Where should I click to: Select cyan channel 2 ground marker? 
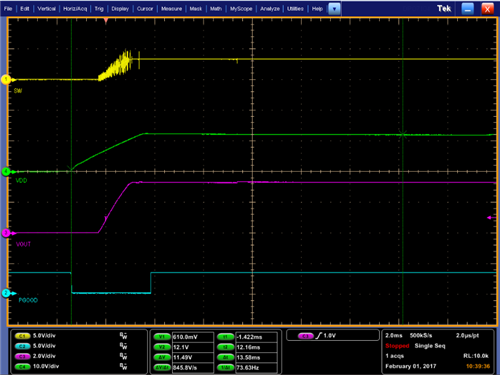(x=6, y=293)
